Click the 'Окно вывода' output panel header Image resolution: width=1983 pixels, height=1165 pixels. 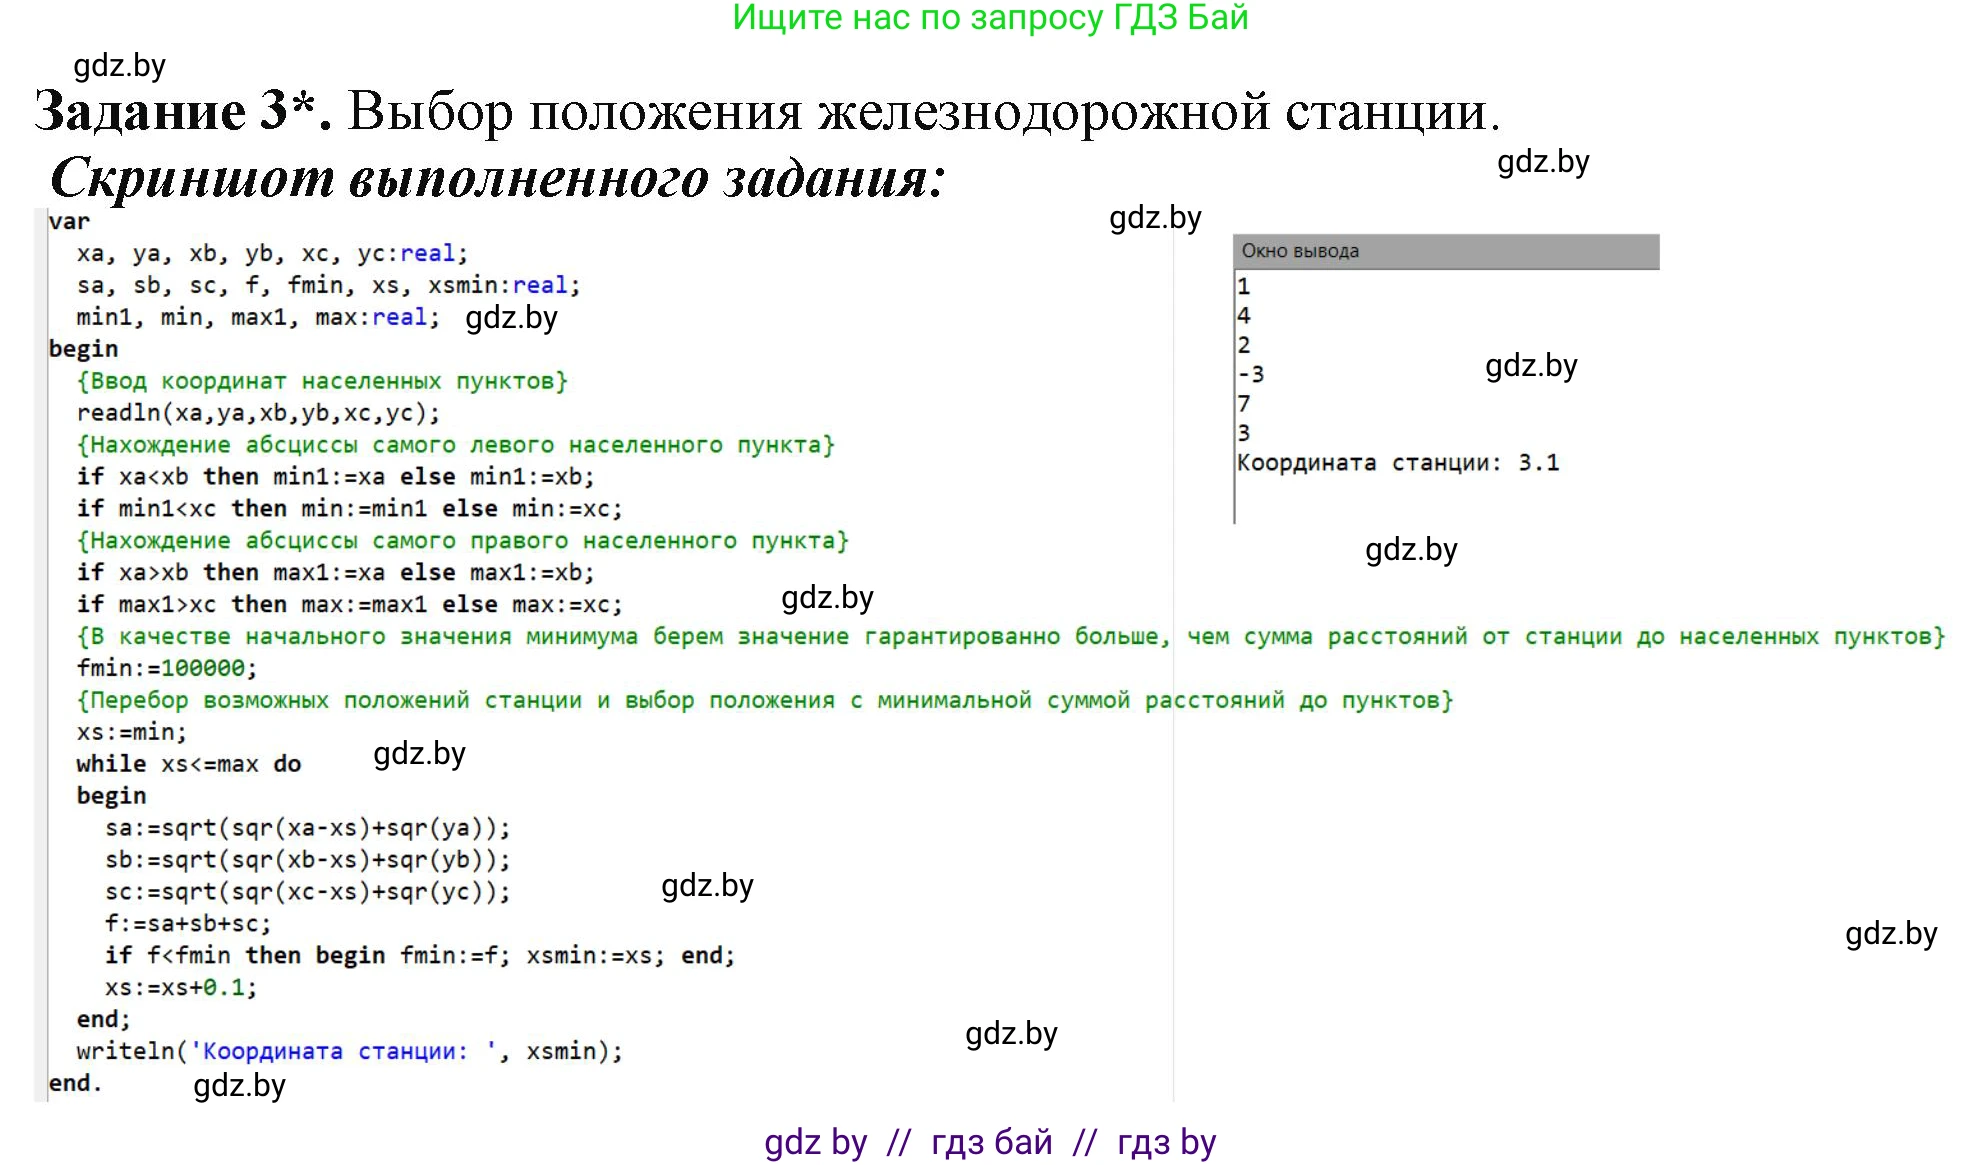(x=1446, y=251)
